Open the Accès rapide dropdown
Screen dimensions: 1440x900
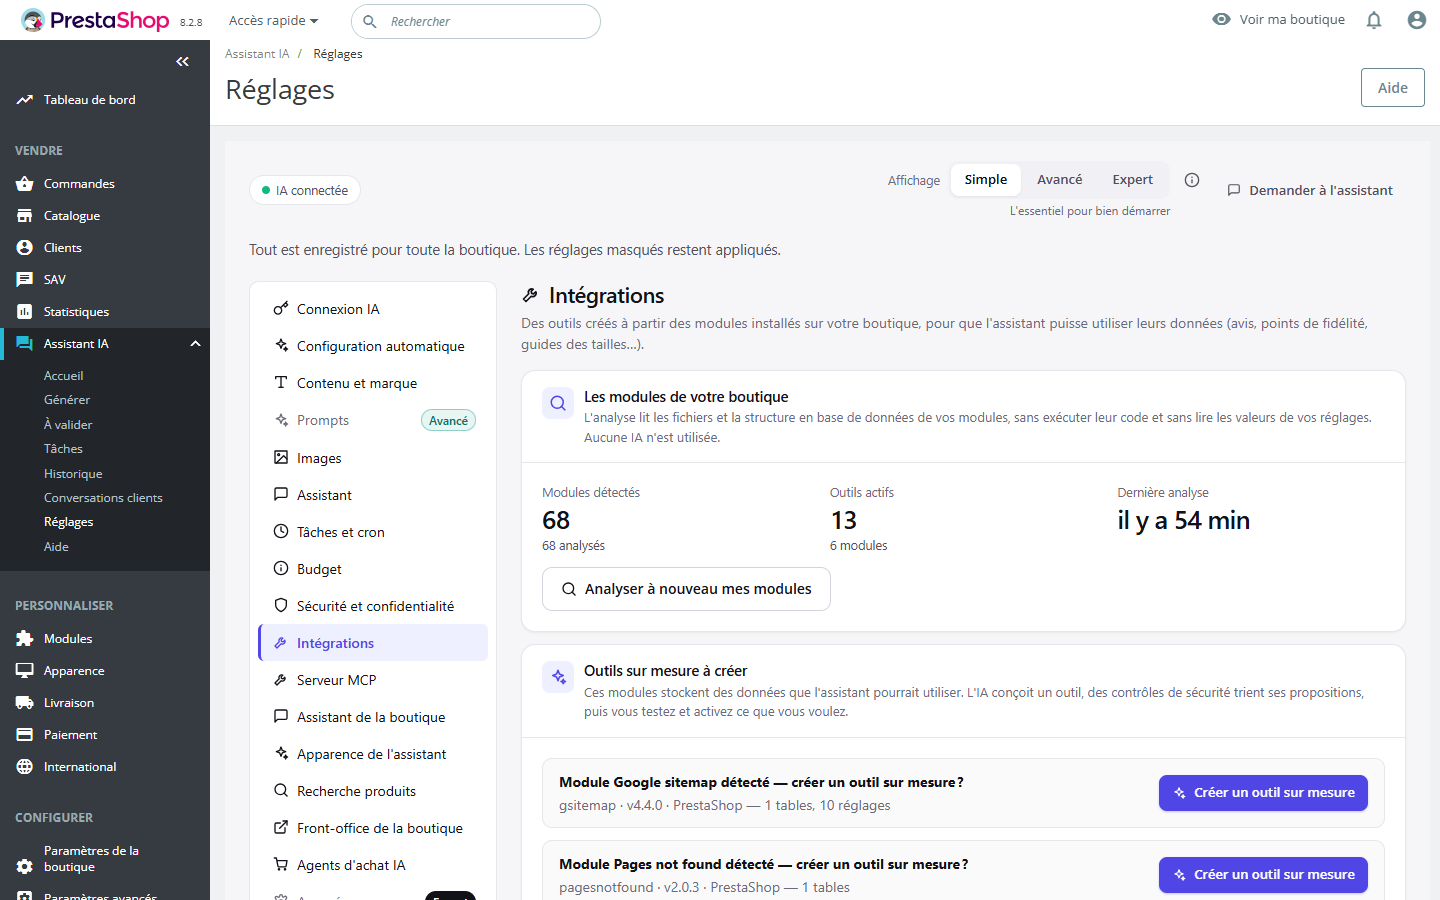(273, 21)
